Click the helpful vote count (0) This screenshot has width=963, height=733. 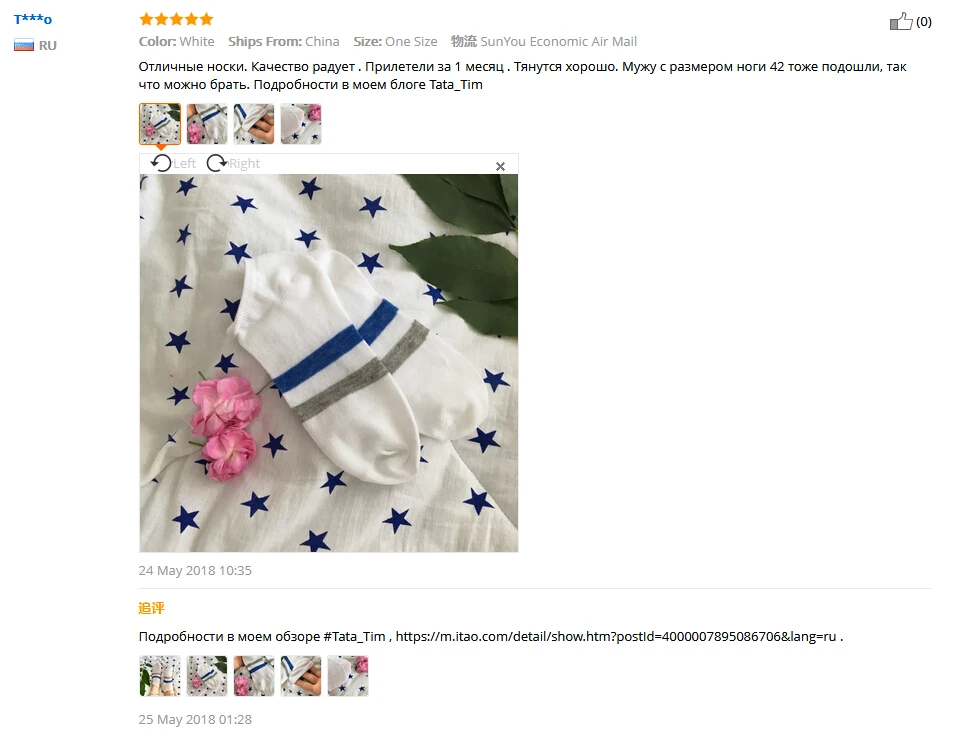(924, 21)
